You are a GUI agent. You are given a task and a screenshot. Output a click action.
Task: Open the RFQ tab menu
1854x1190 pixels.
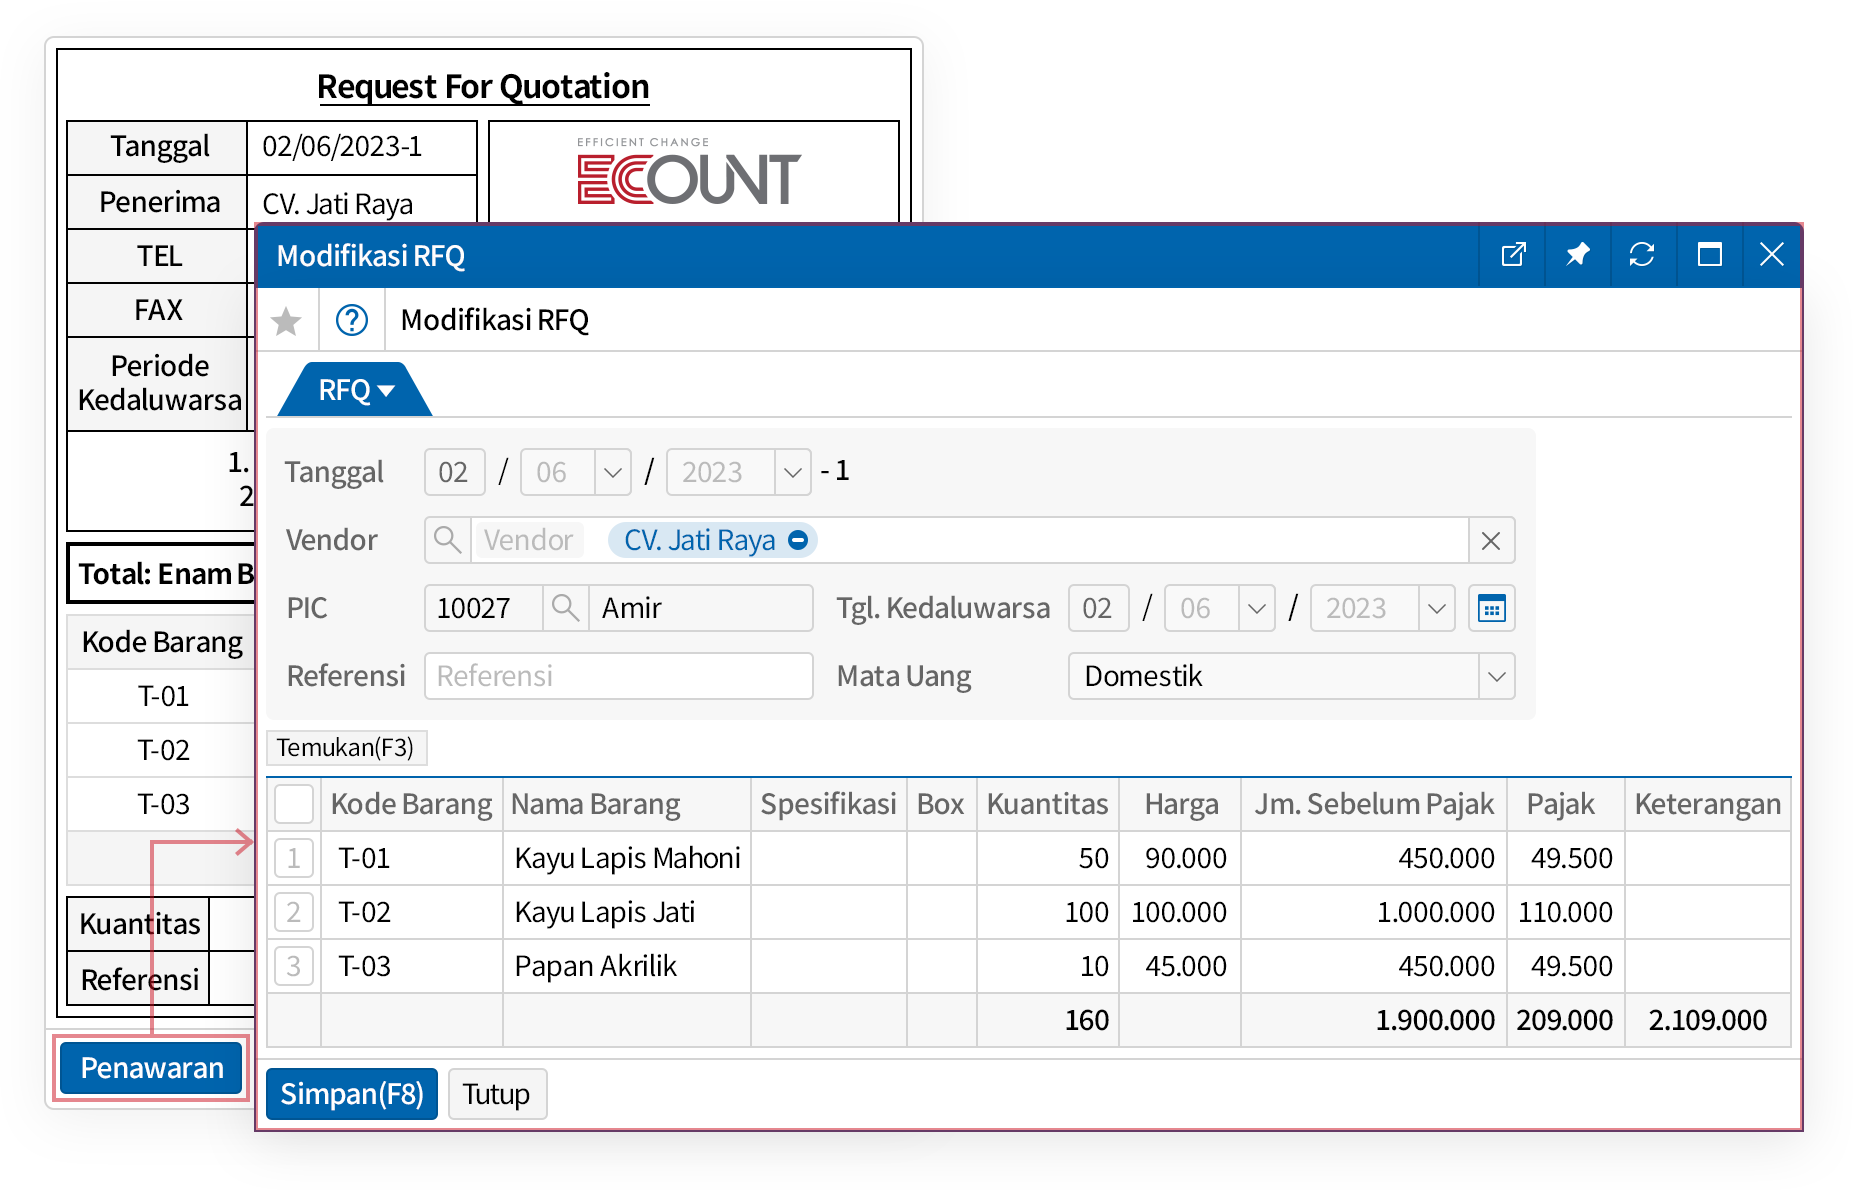pos(356,390)
